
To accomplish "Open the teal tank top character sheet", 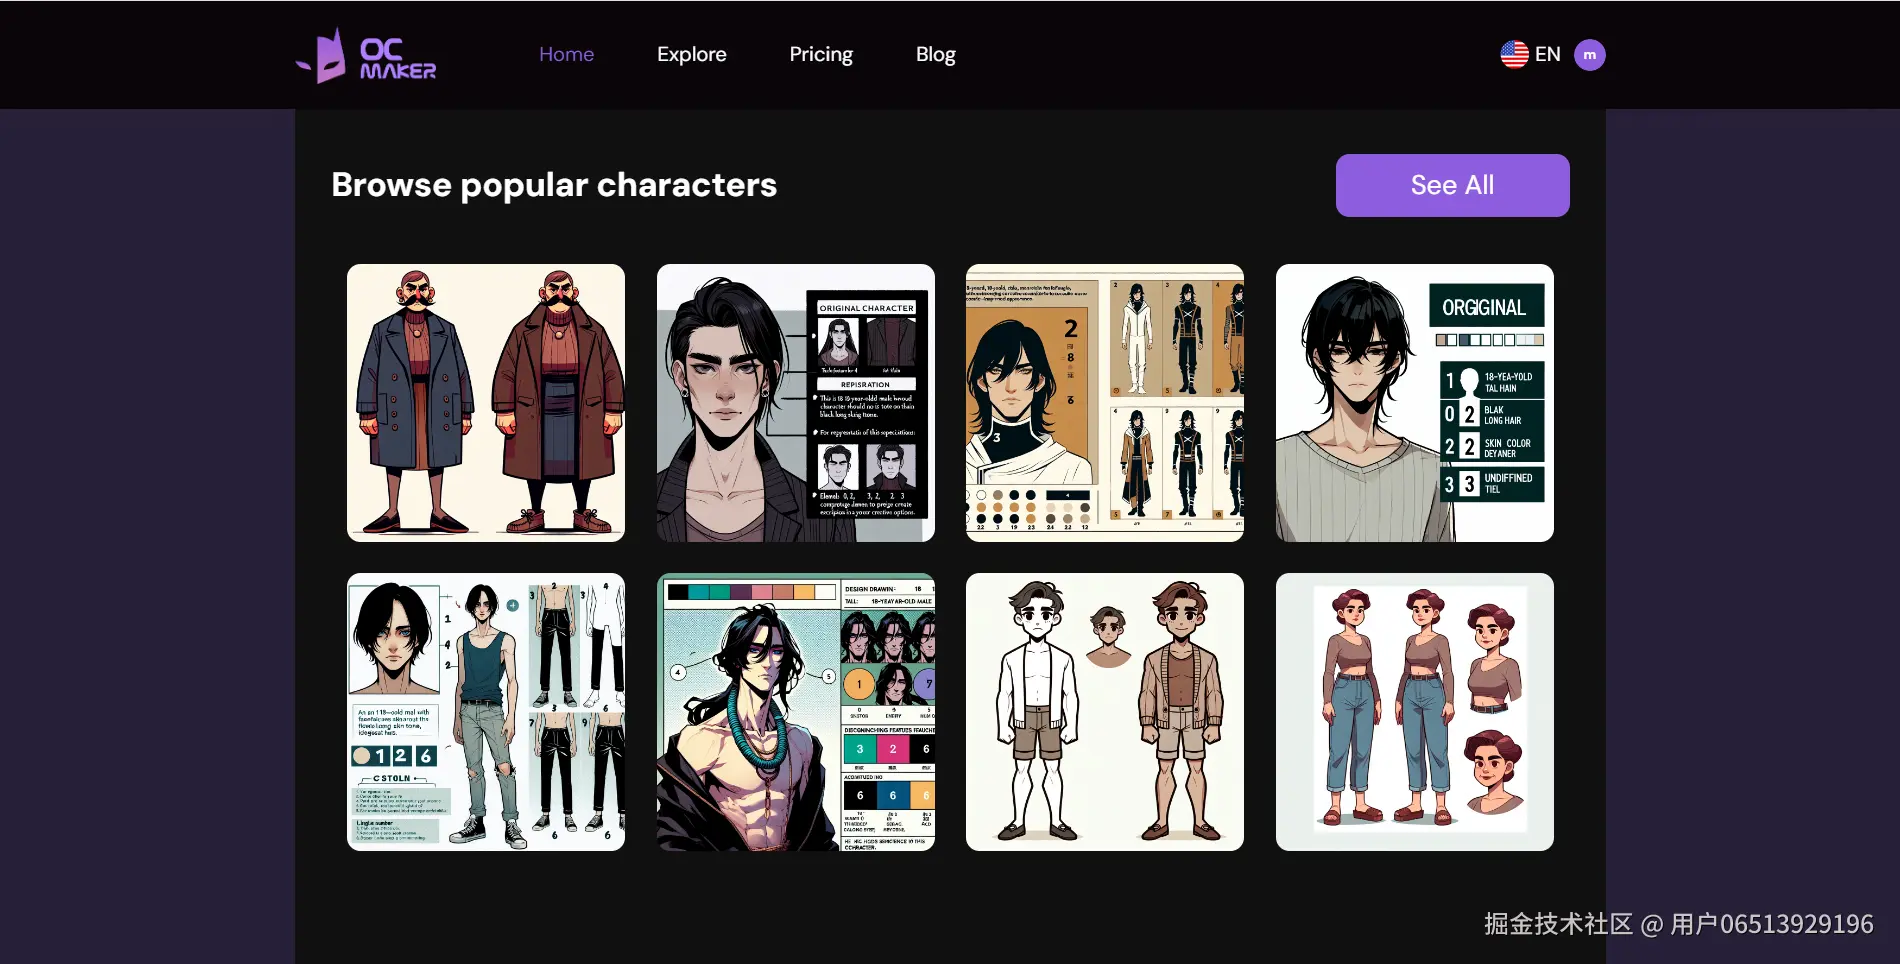I will pyautogui.click(x=486, y=712).
